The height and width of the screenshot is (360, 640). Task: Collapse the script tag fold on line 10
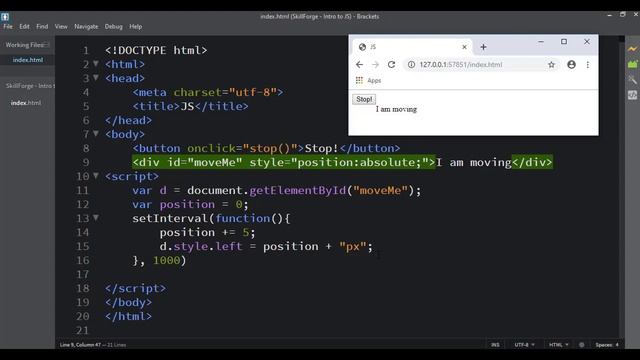tap(96, 176)
